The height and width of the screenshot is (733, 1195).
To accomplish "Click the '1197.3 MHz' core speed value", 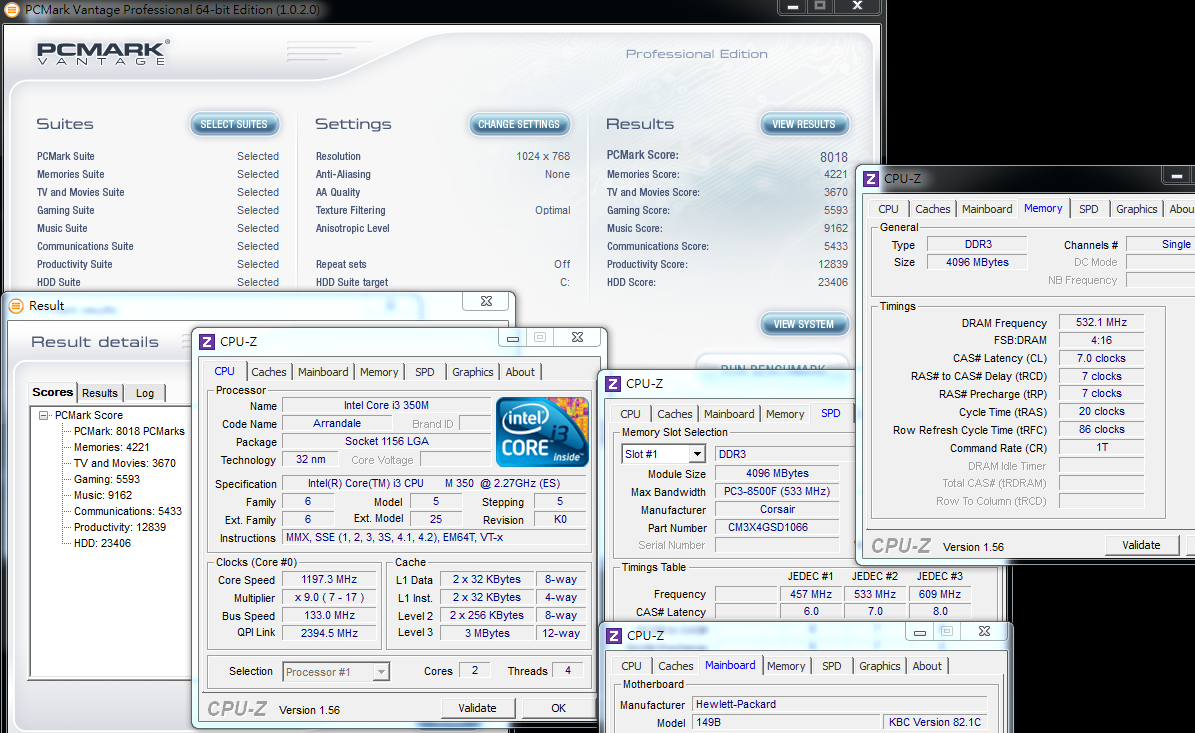I will pos(329,579).
